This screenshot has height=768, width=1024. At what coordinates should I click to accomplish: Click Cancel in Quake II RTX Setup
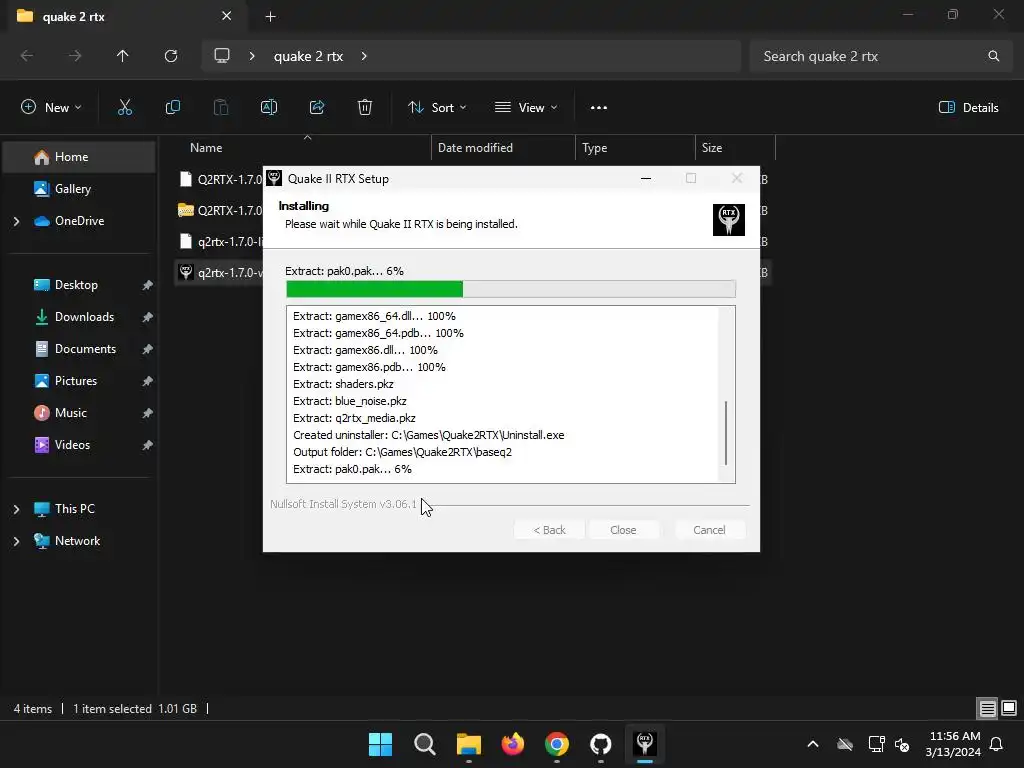point(709,530)
